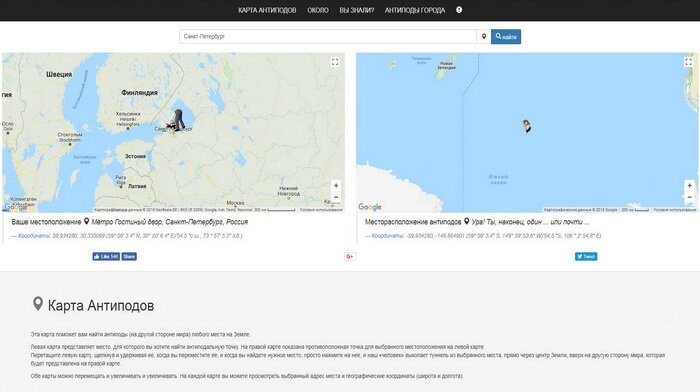Open the ОКОЛО menu item
This screenshot has height=392, width=700.
pyautogui.click(x=318, y=10)
